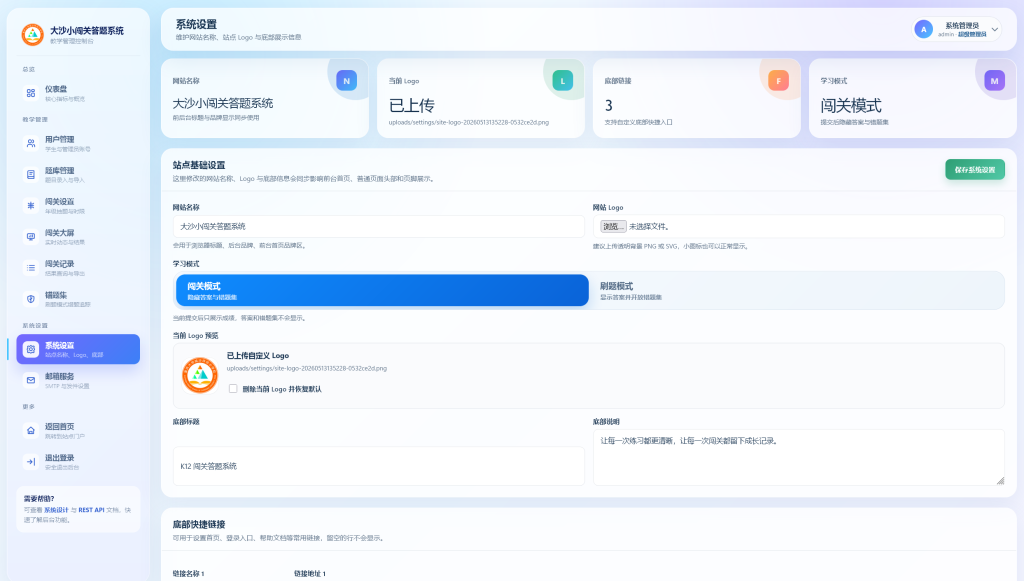The image size is (1024, 581).
Task: Click the orange F badge on 底部链接 card
Action: (778, 81)
